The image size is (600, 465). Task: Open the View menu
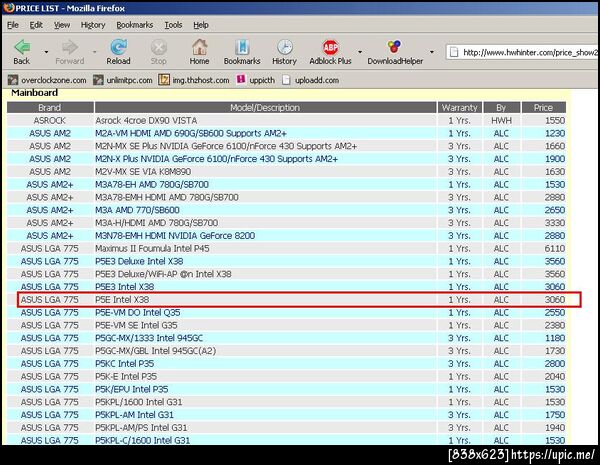pos(62,25)
